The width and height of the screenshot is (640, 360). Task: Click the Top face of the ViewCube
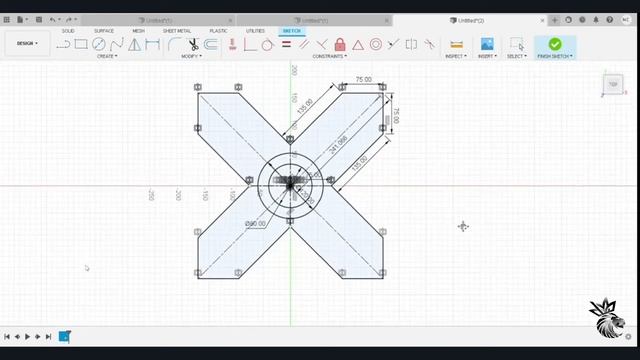[x=613, y=84]
